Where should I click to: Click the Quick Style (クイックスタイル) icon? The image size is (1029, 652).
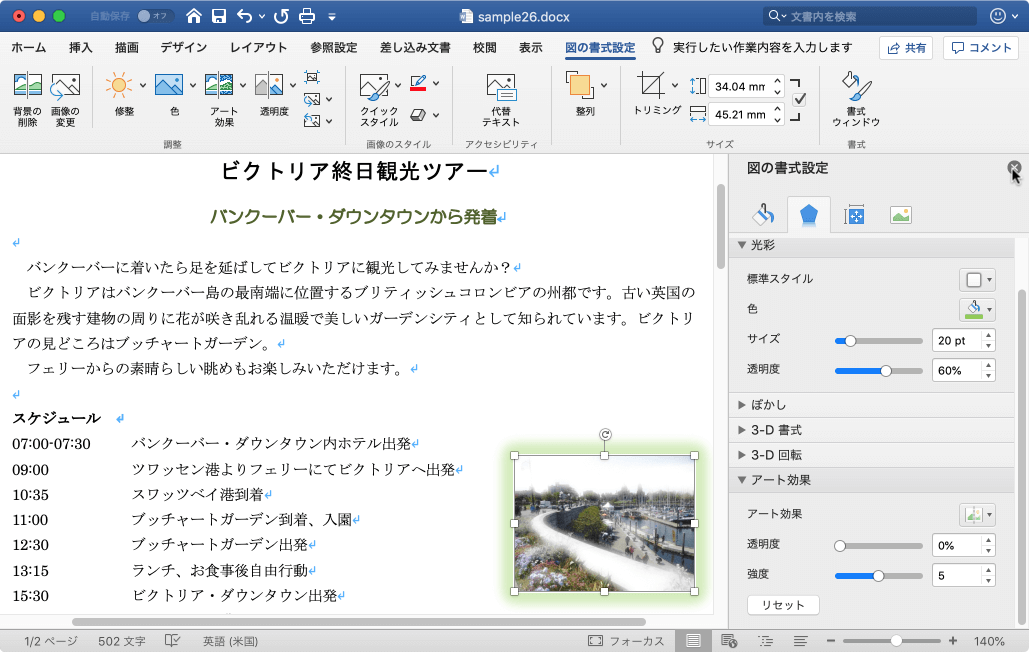(374, 87)
